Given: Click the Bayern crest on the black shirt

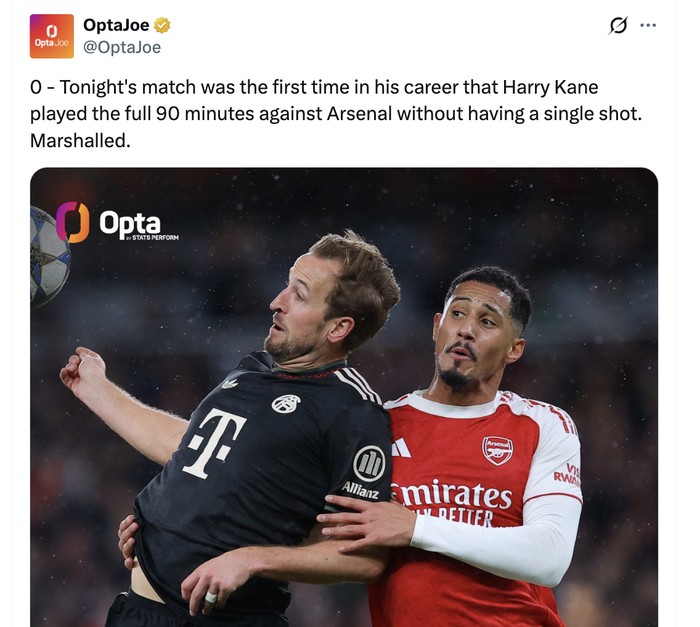Looking at the screenshot, I should (x=285, y=403).
